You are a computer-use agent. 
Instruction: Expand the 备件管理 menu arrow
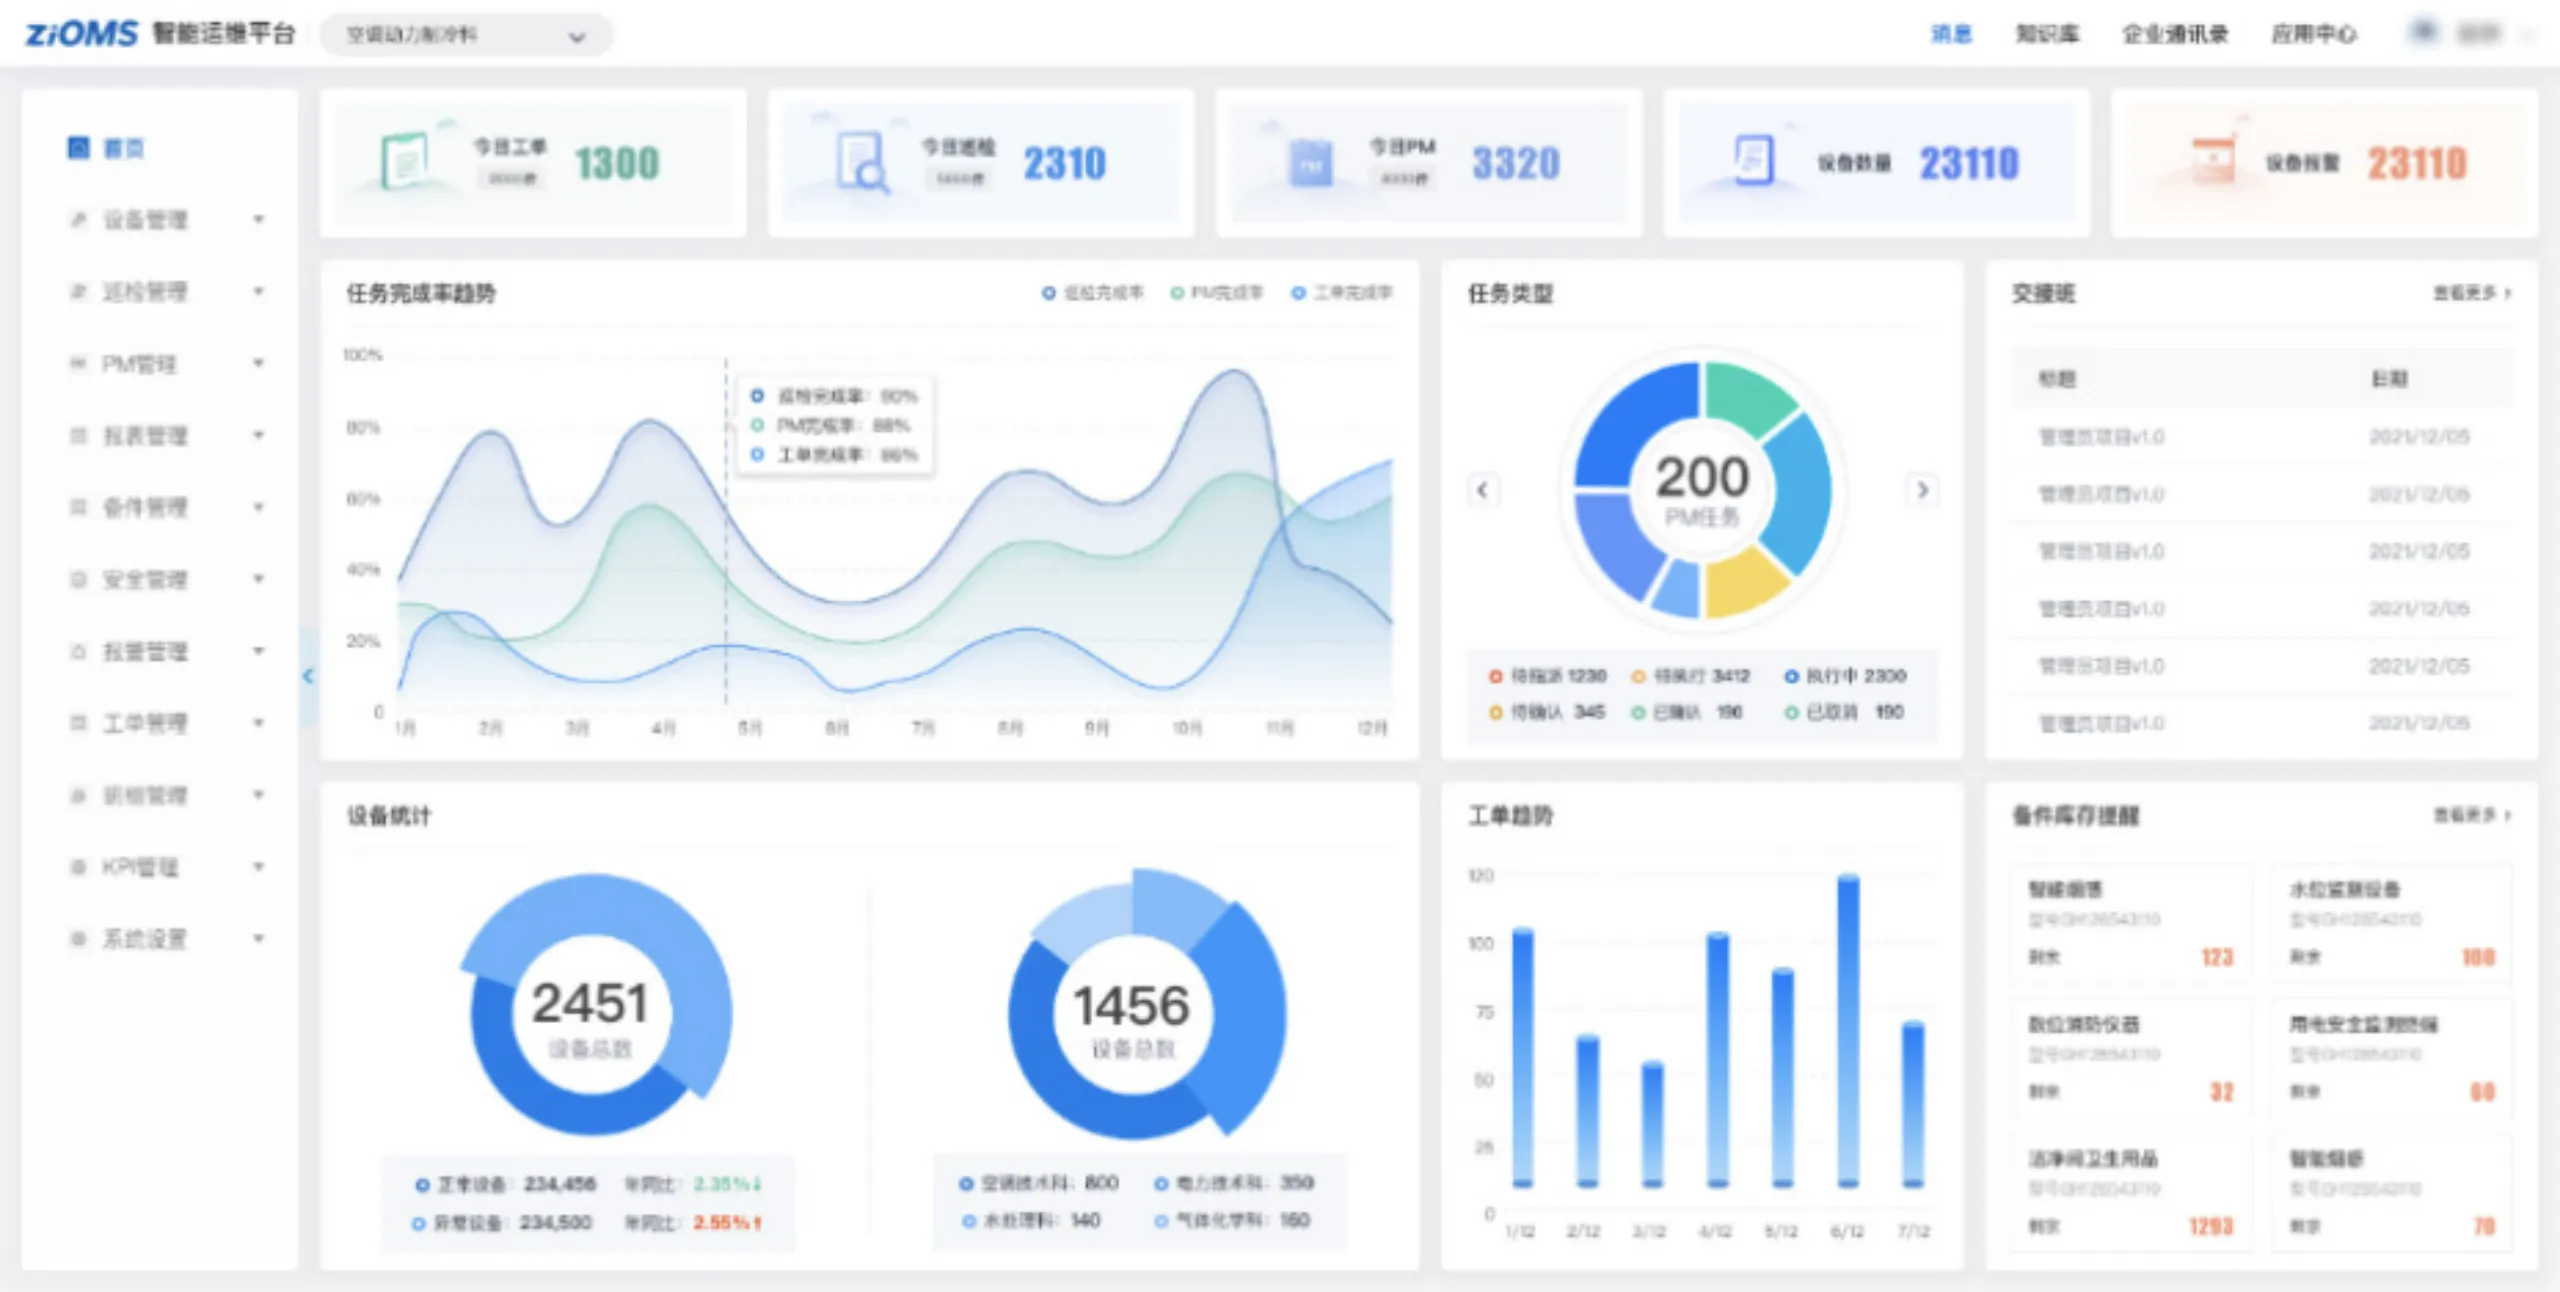259,508
